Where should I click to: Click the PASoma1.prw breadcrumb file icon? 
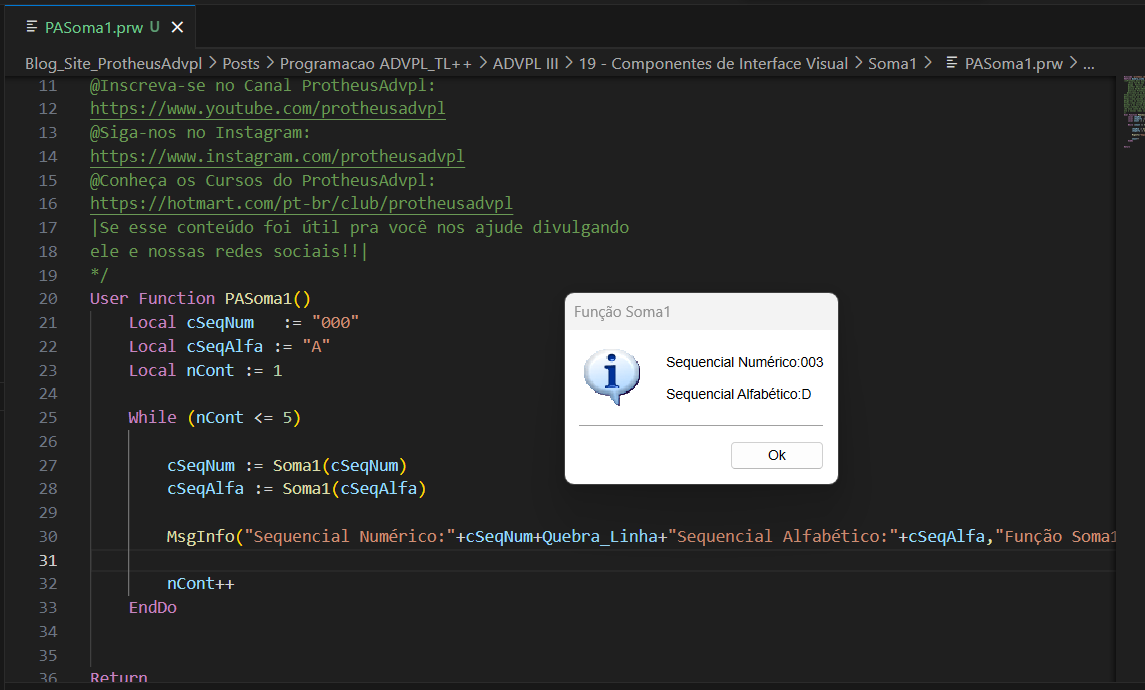click(x=951, y=63)
